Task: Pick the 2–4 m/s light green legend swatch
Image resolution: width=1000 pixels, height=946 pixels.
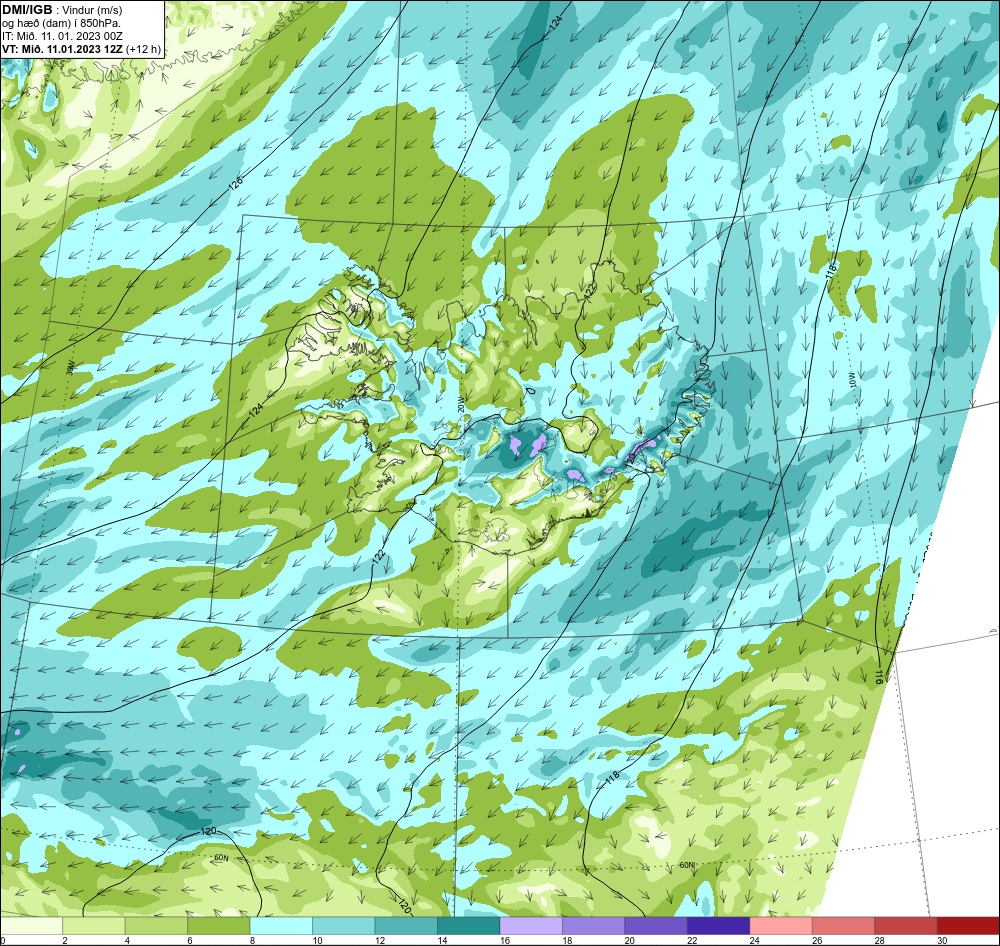Action: pos(94,925)
